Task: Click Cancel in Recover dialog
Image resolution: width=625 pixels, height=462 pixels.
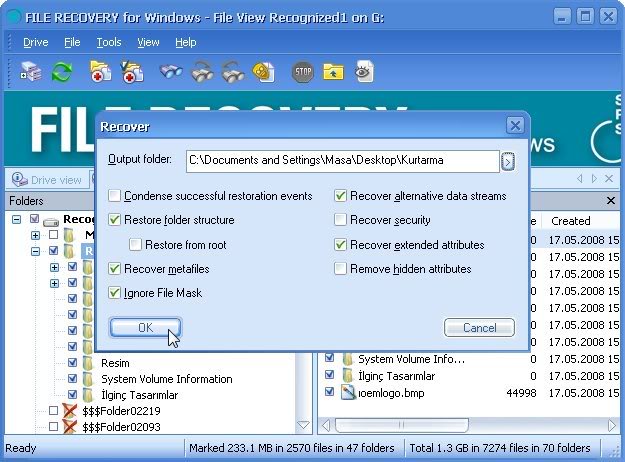Action: 479,328
